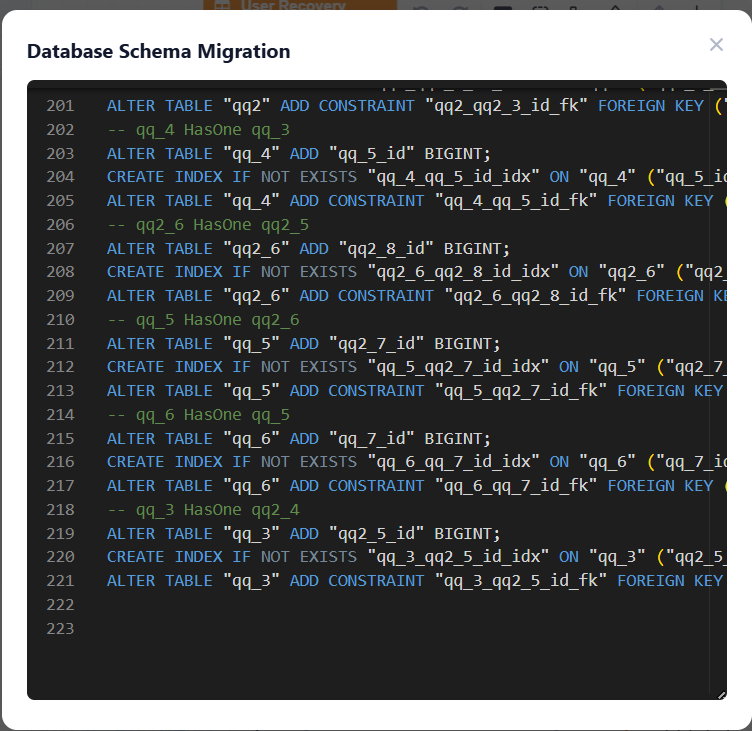Screen dimensions: 752x731
Task: Select comment '-- qq_3 HasOne qq2_4'
Action: click(203, 509)
